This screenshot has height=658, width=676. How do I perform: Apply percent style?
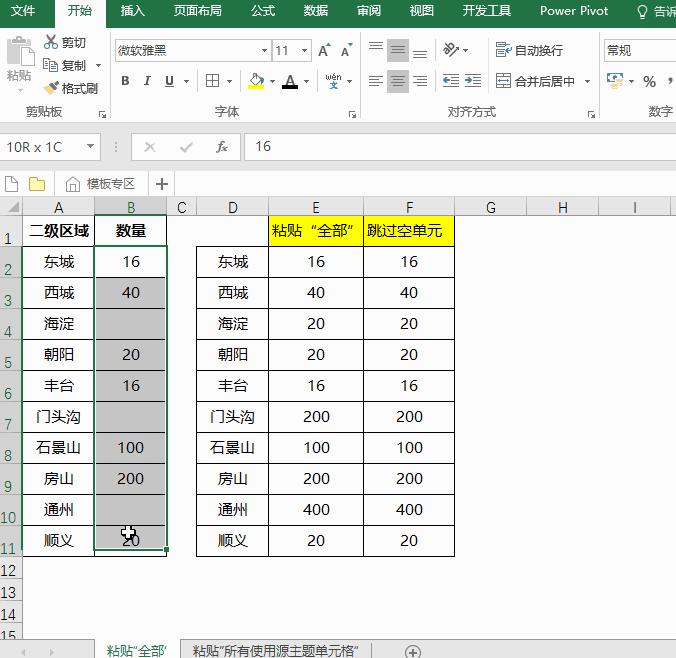649,81
